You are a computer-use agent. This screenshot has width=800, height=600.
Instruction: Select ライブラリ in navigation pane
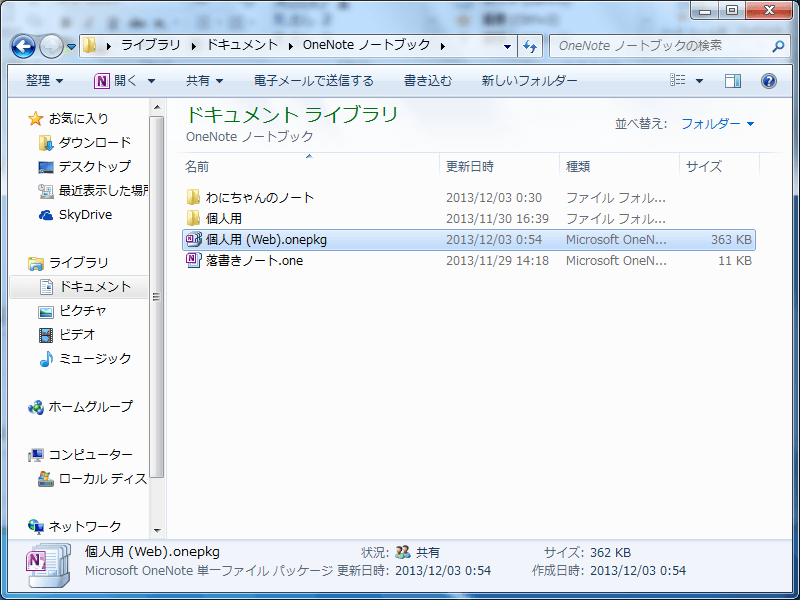click(79, 263)
